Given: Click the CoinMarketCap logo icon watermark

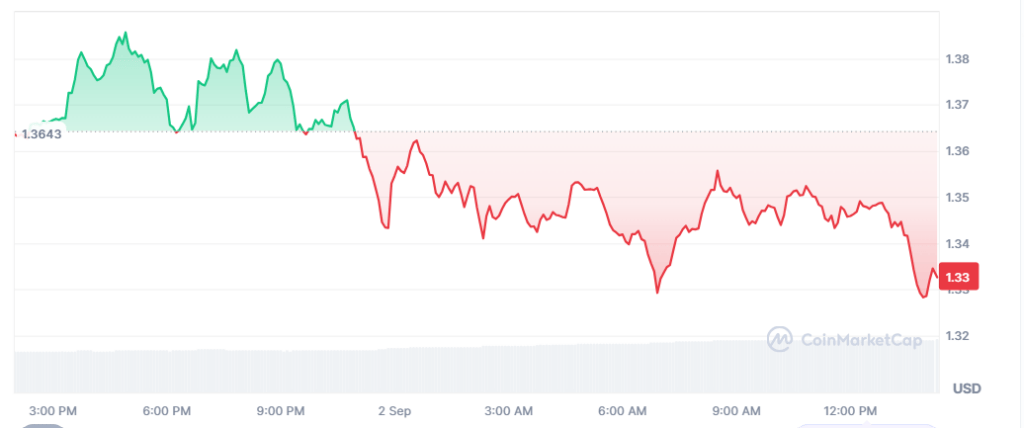Looking at the screenshot, I should coord(780,340).
